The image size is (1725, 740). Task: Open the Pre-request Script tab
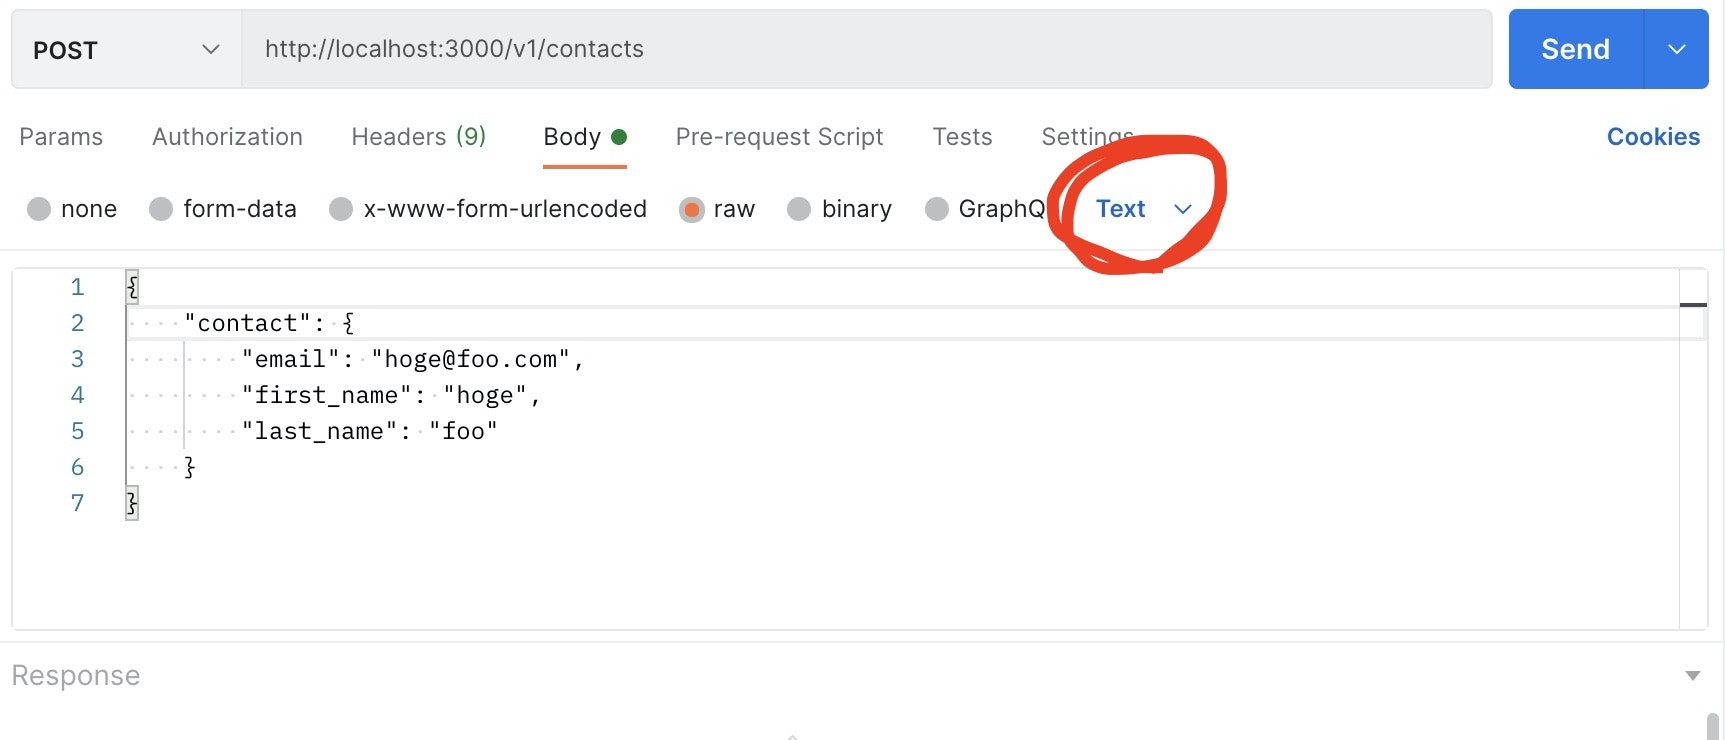click(x=779, y=137)
